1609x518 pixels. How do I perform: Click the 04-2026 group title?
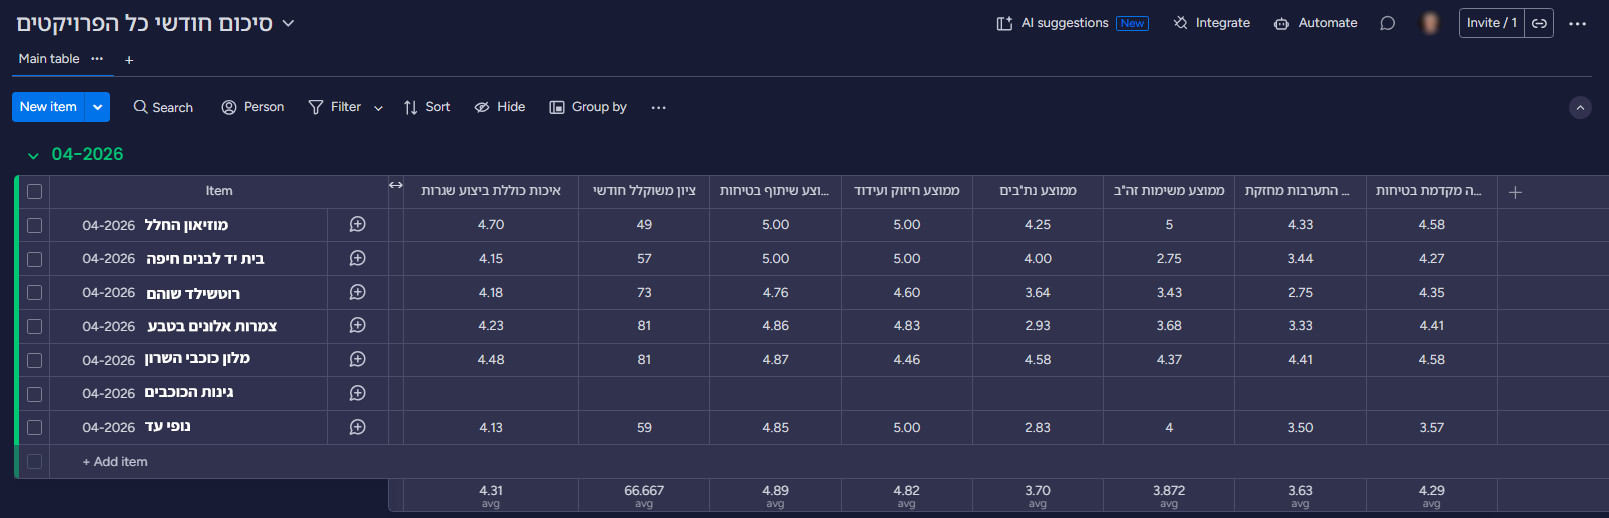tap(88, 154)
